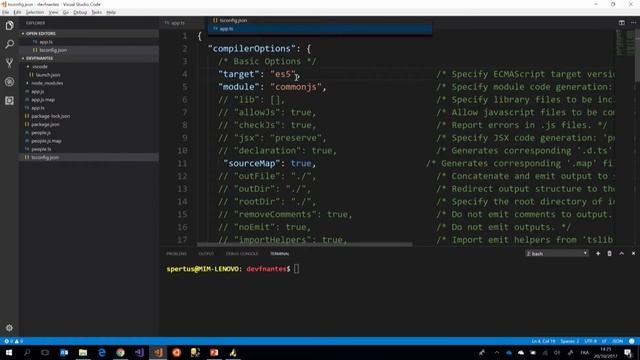The image size is (640, 360).
Task: Open launch.json in the explorer tree
Action: tap(48, 75)
